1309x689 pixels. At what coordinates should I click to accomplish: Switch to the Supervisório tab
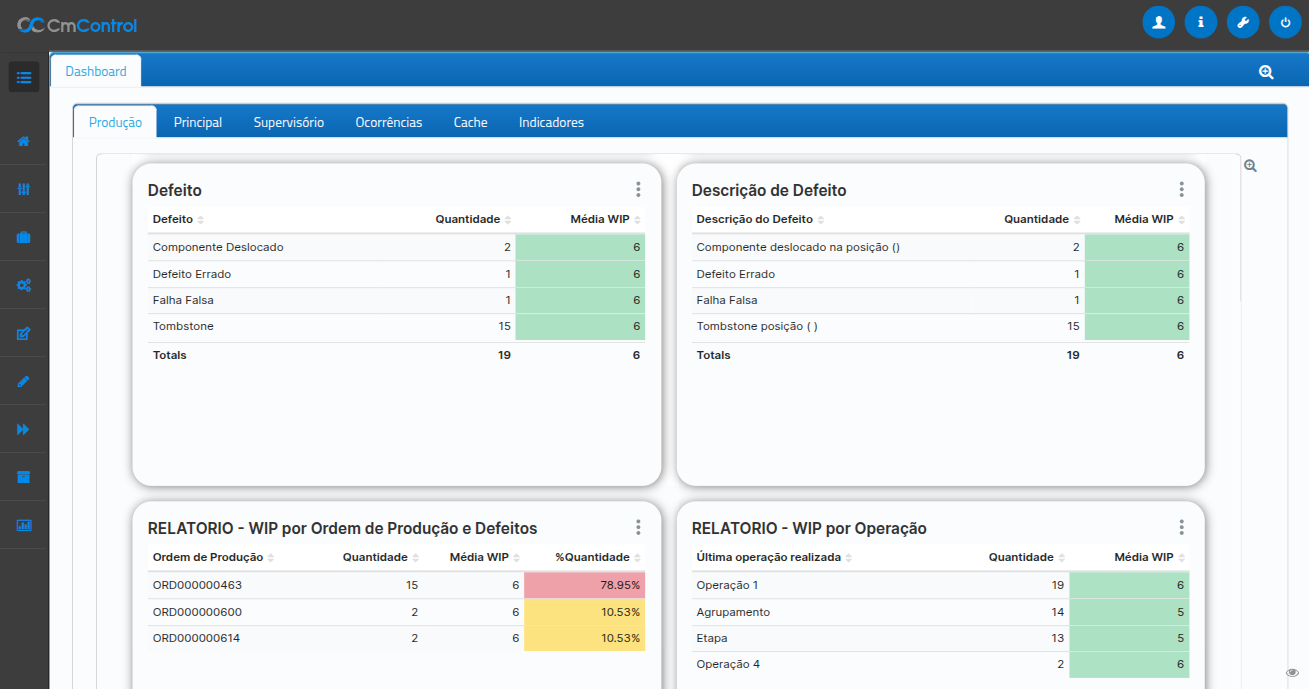[x=288, y=122]
